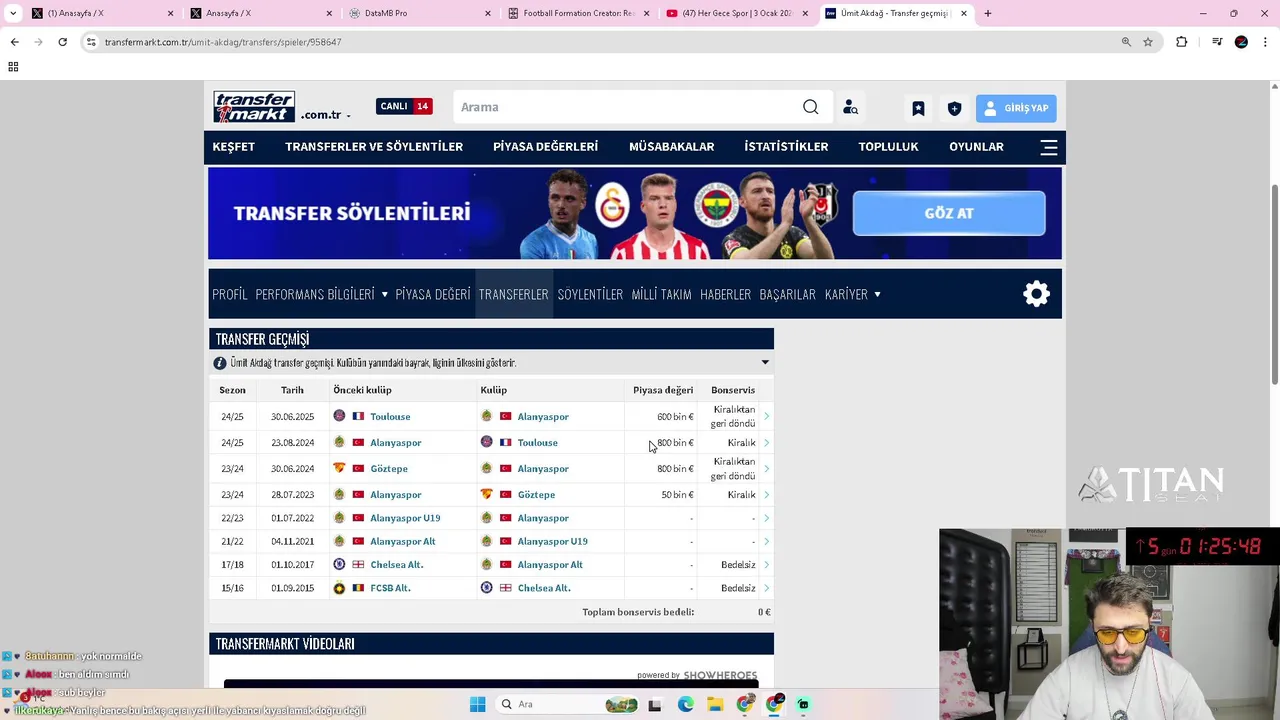Open Transferler ve Söylentiler menu
1280x720 pixels.
point(374,147)
